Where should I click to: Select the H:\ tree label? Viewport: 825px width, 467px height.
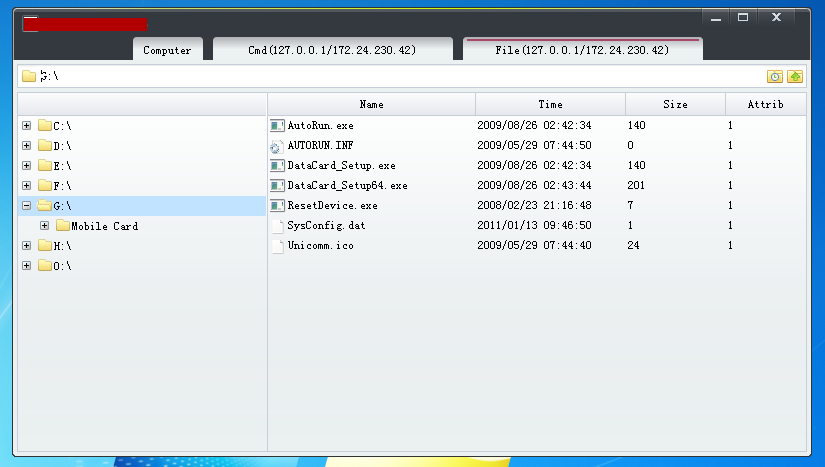62,246
